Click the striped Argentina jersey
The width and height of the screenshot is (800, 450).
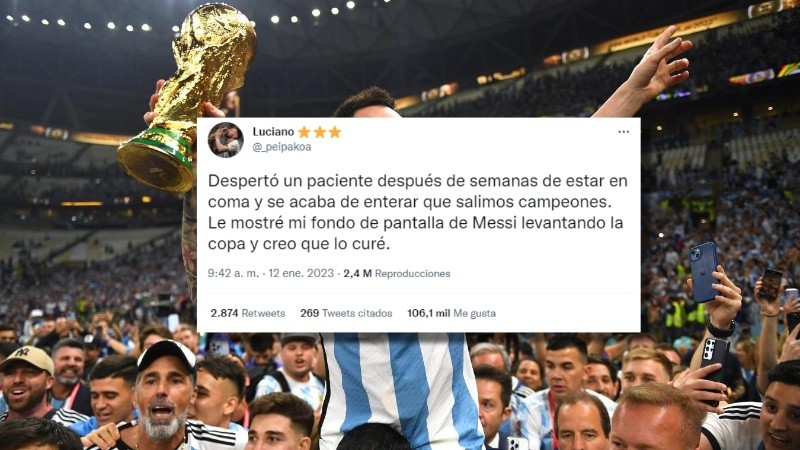point(401,391)
